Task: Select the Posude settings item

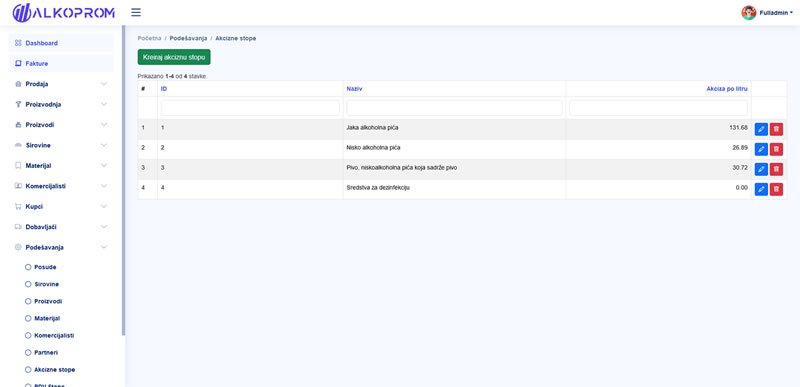Action: click(45, 267)
